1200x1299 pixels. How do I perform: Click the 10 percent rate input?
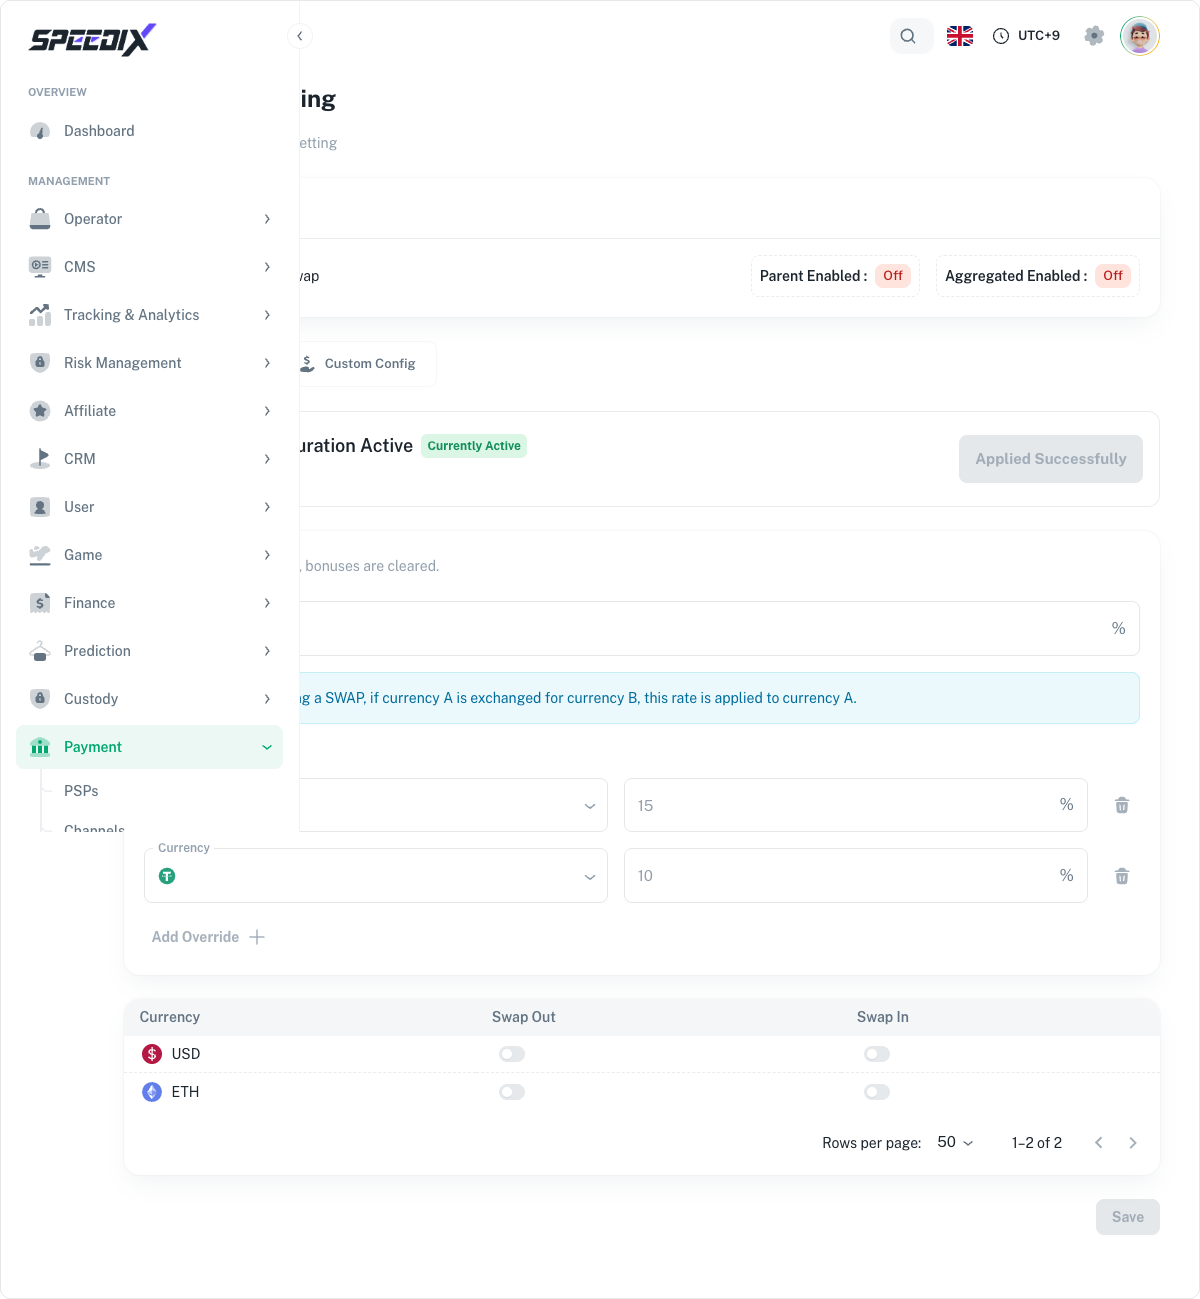[855, 876]
